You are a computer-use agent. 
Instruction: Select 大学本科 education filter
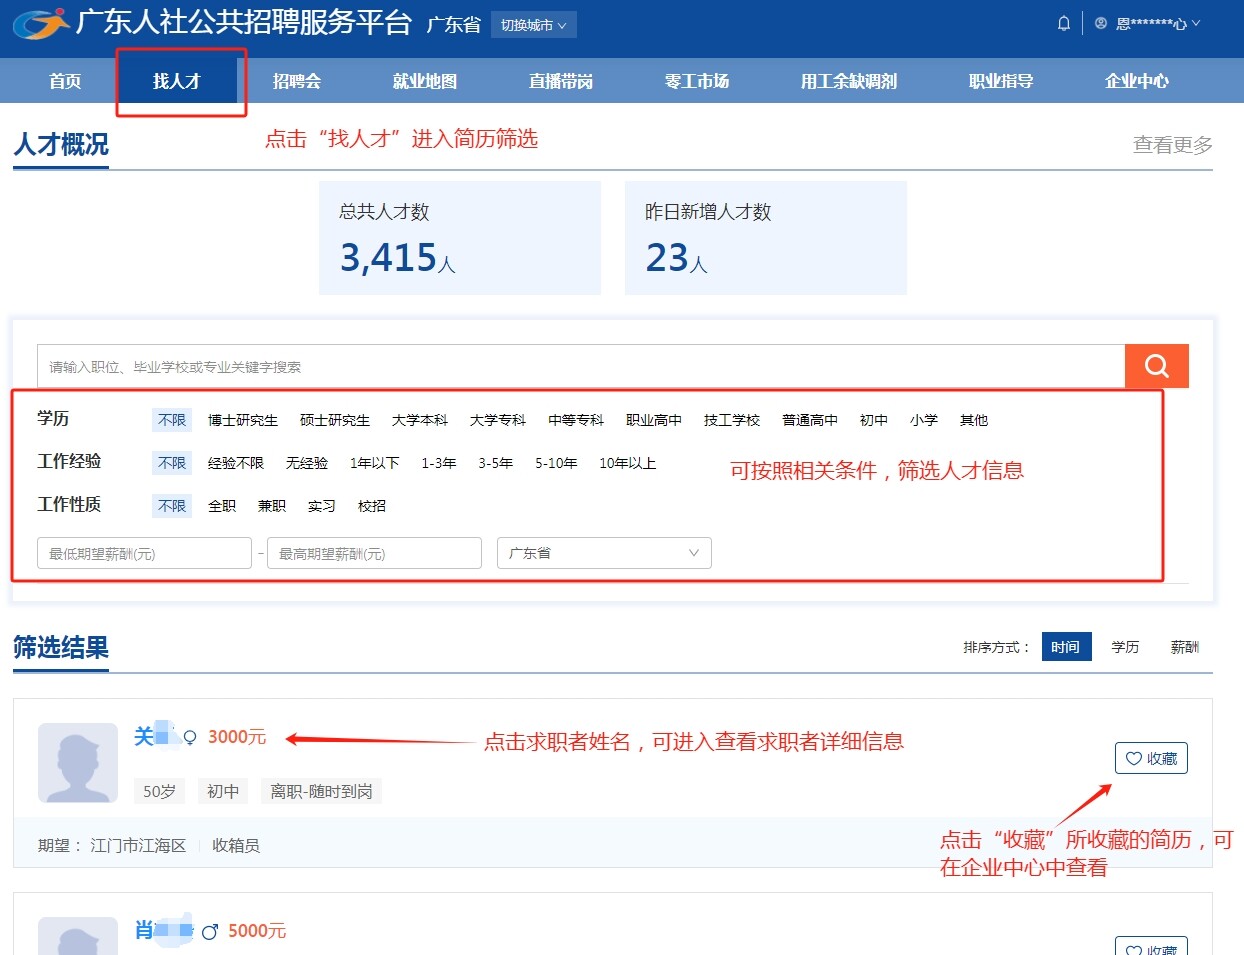[x=419, y=420]
